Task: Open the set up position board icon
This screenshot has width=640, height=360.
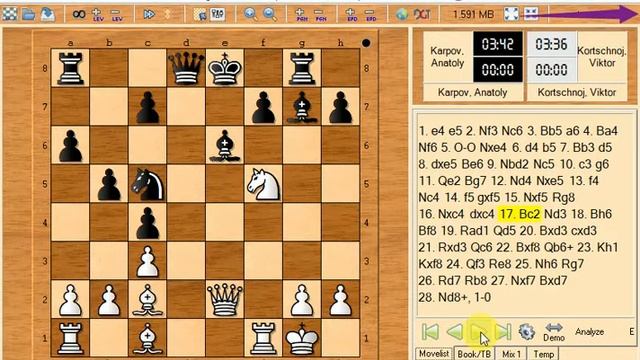Action: coord(200,15)
